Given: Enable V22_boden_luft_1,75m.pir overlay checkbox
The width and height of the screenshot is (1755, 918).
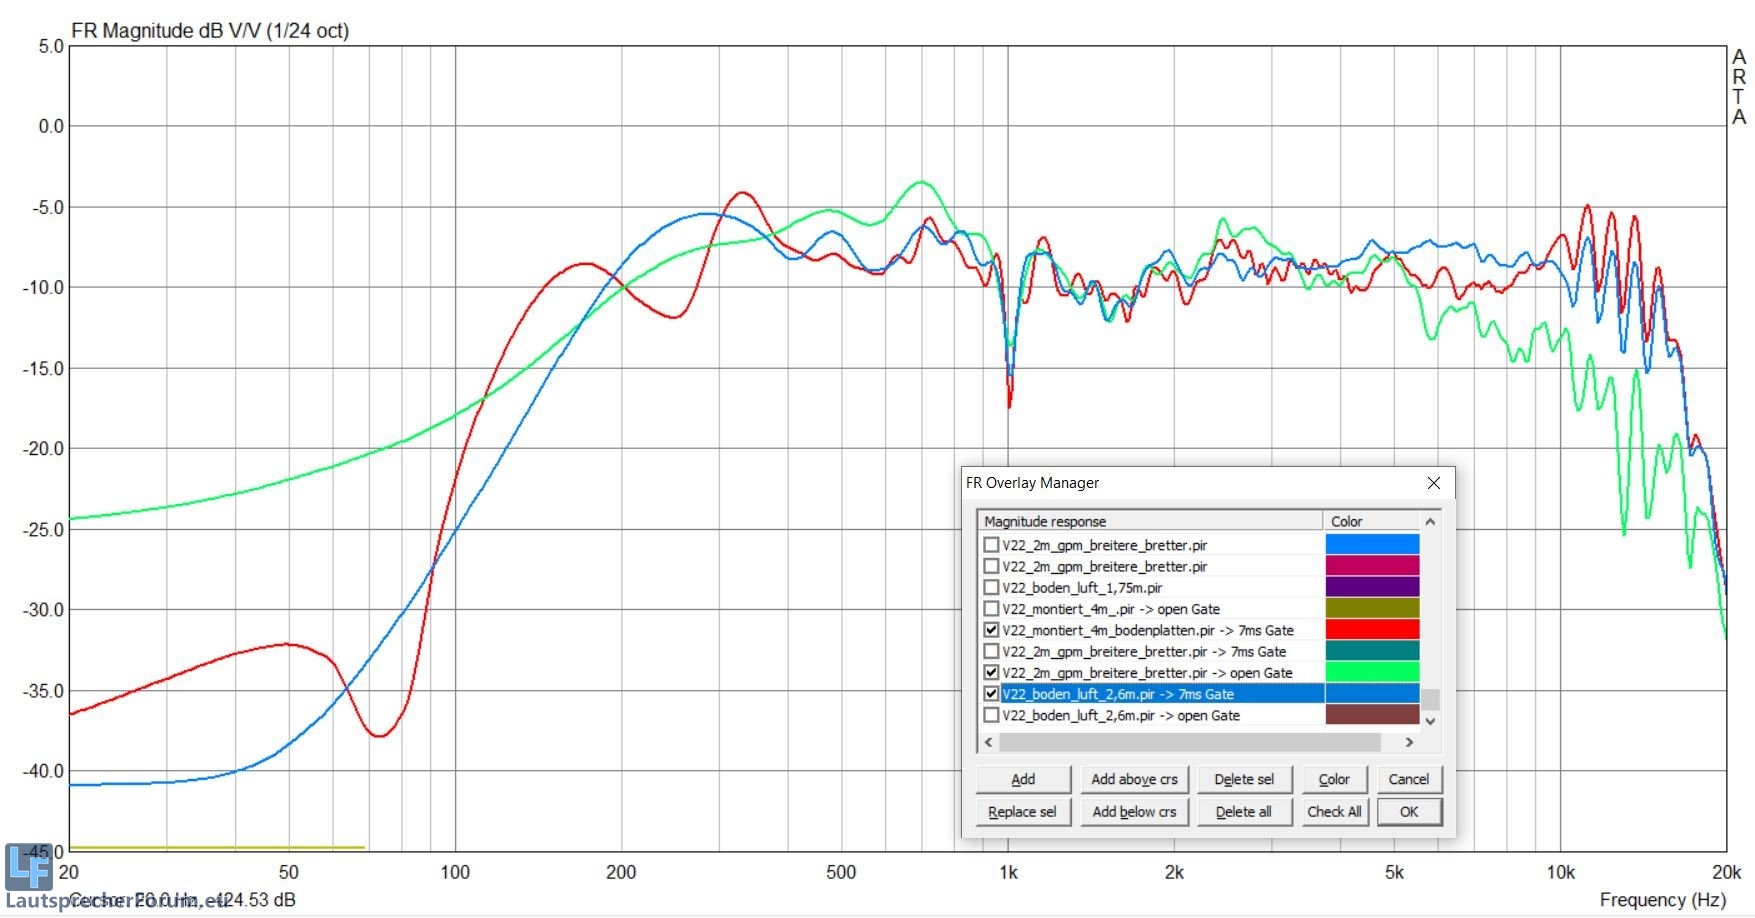Looking at the screenshot, I should tap(991, 588).
